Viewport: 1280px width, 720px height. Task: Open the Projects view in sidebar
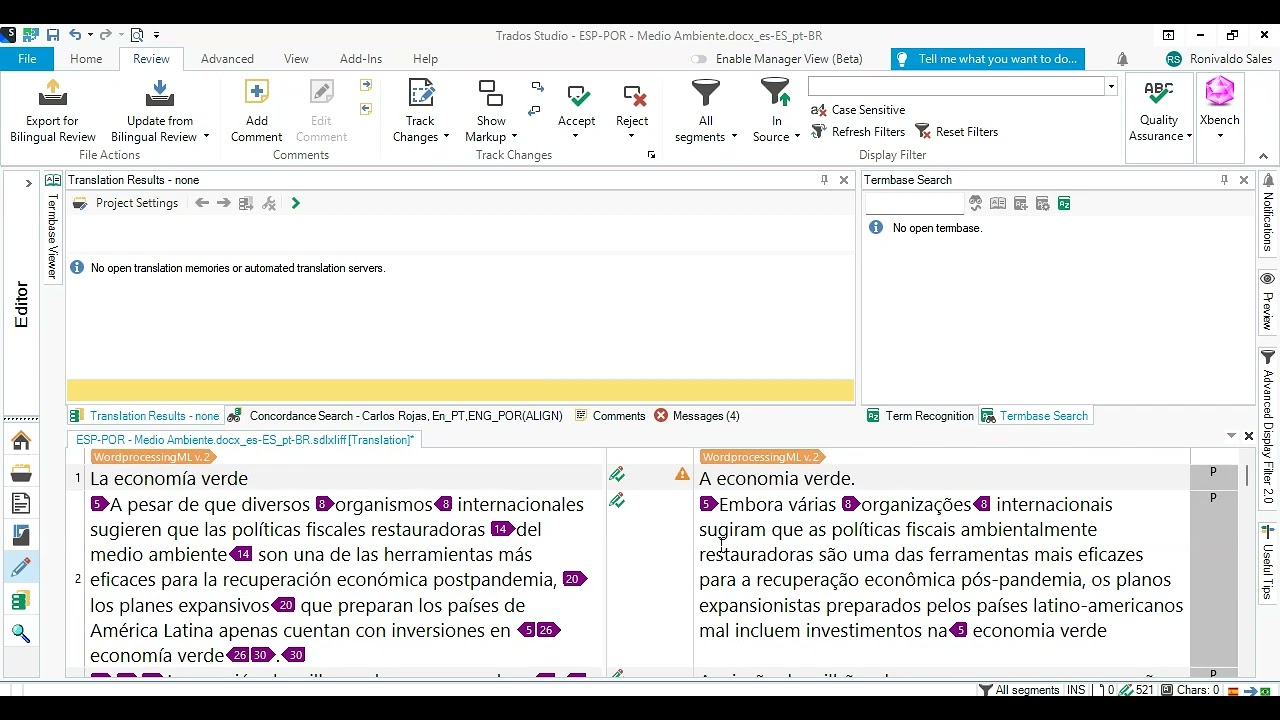point(21,473)
